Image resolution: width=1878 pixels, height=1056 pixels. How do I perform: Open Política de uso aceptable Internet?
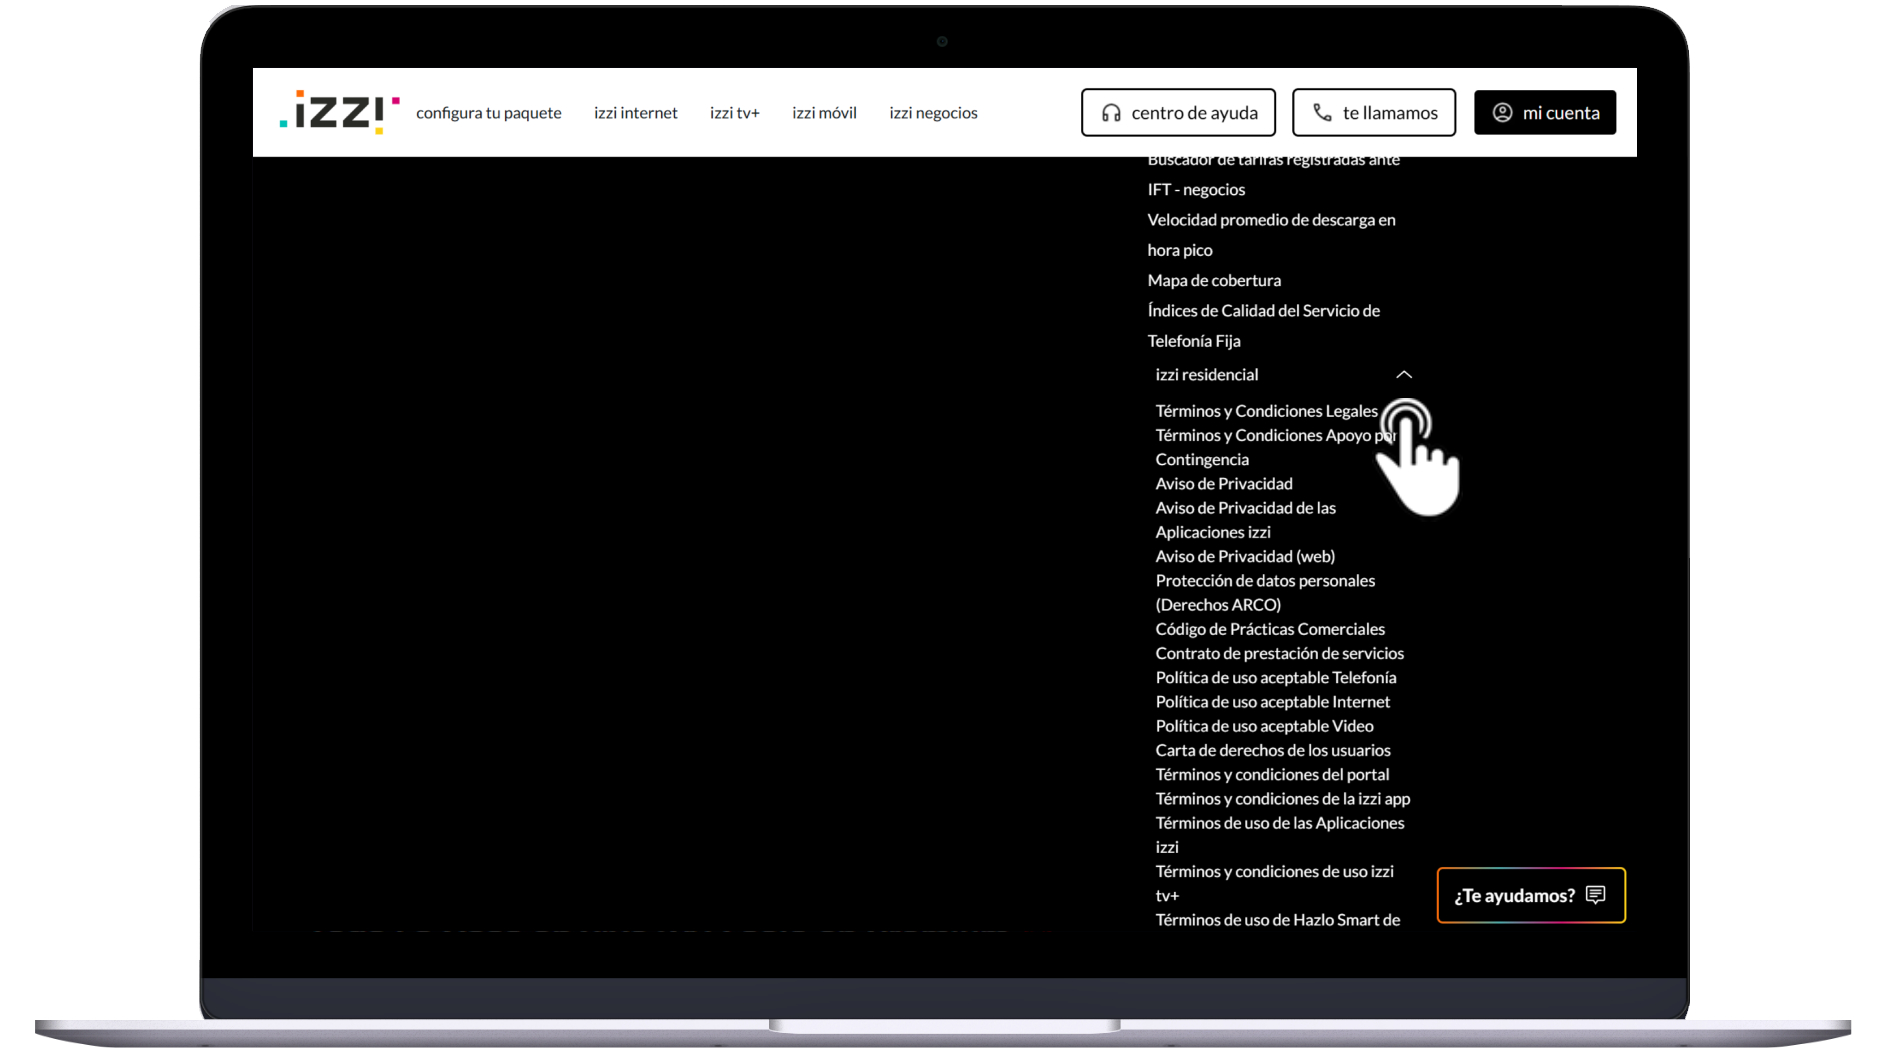[x=1273, y=702]
